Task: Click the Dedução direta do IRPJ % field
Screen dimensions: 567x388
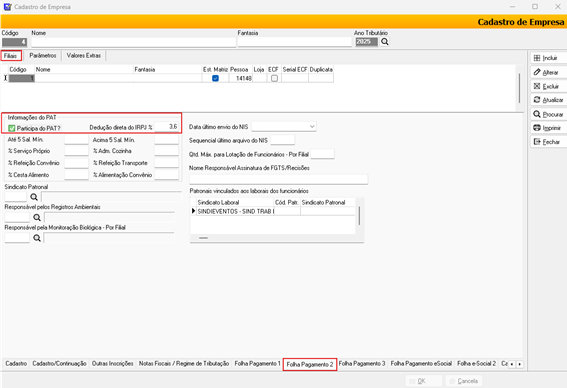Action: point(167,127)
